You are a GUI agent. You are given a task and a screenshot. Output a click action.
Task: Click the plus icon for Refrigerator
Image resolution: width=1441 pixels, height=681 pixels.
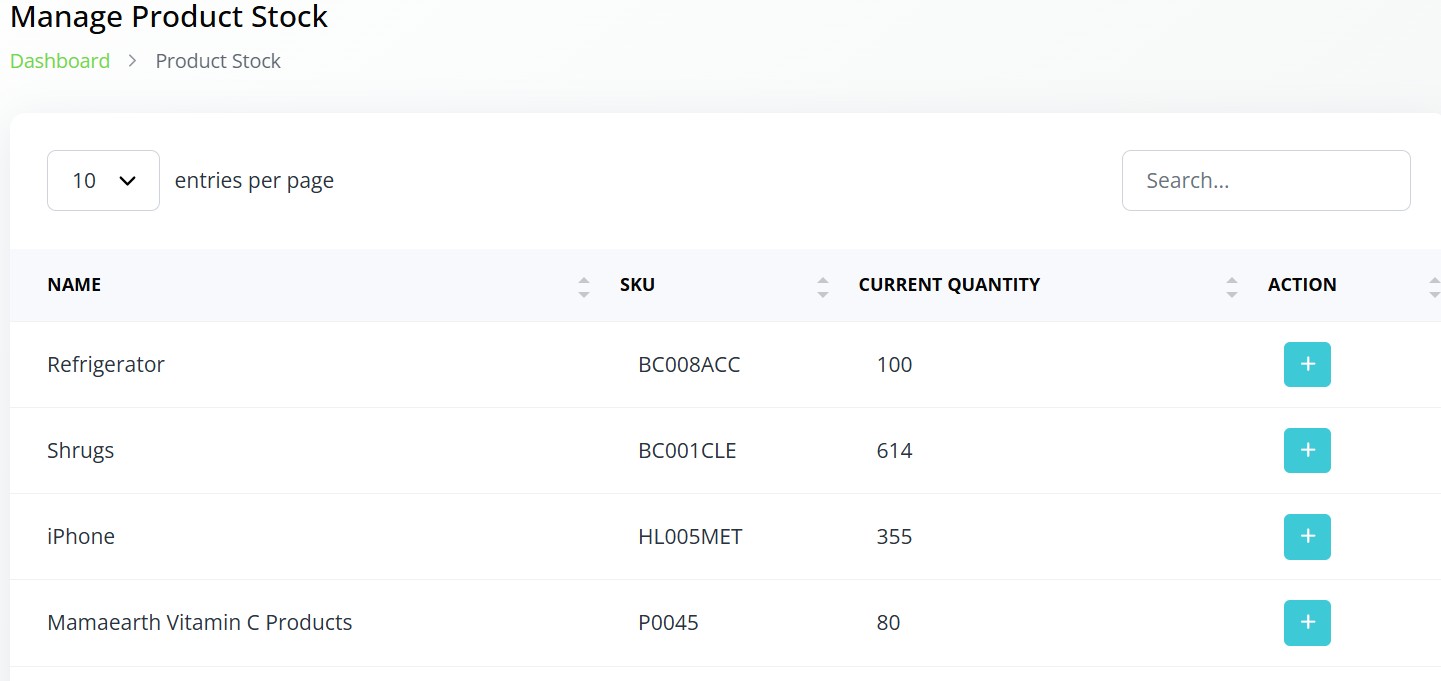(1306, 364)
